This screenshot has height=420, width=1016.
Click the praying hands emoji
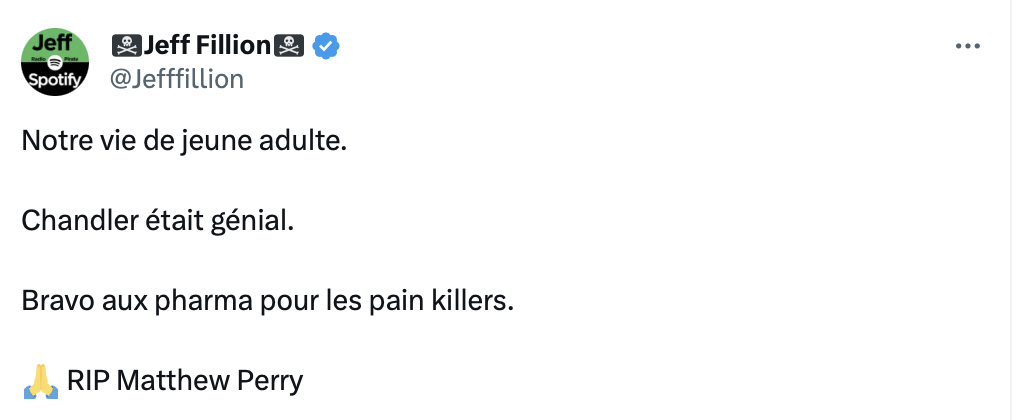pos(41,381)
